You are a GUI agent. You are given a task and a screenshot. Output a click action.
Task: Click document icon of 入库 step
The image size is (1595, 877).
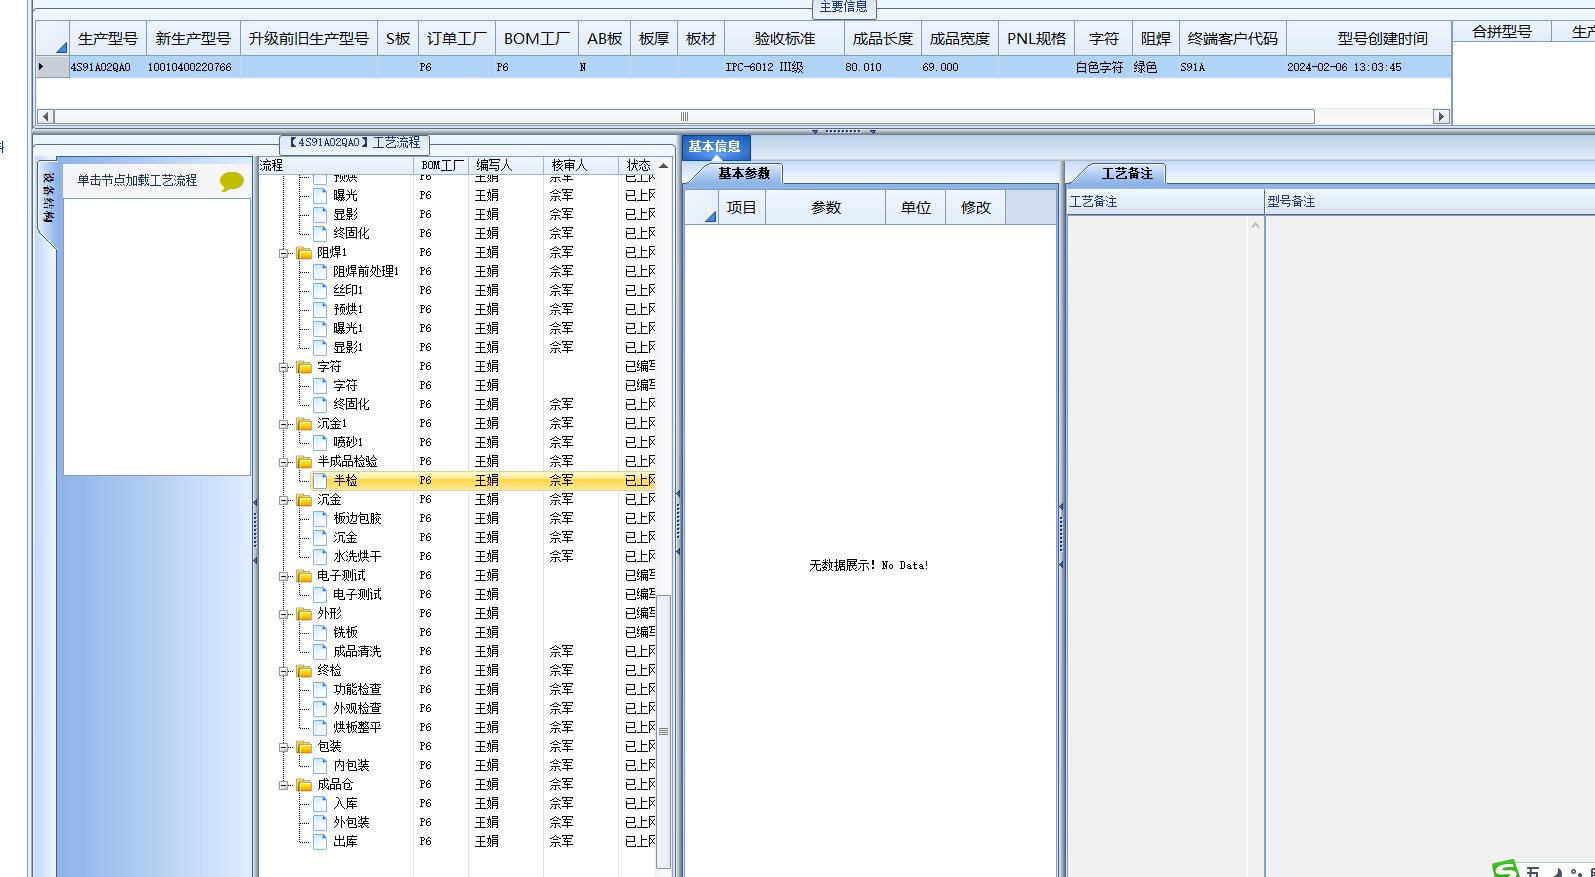pyautogui.click(x=320, y=804)
